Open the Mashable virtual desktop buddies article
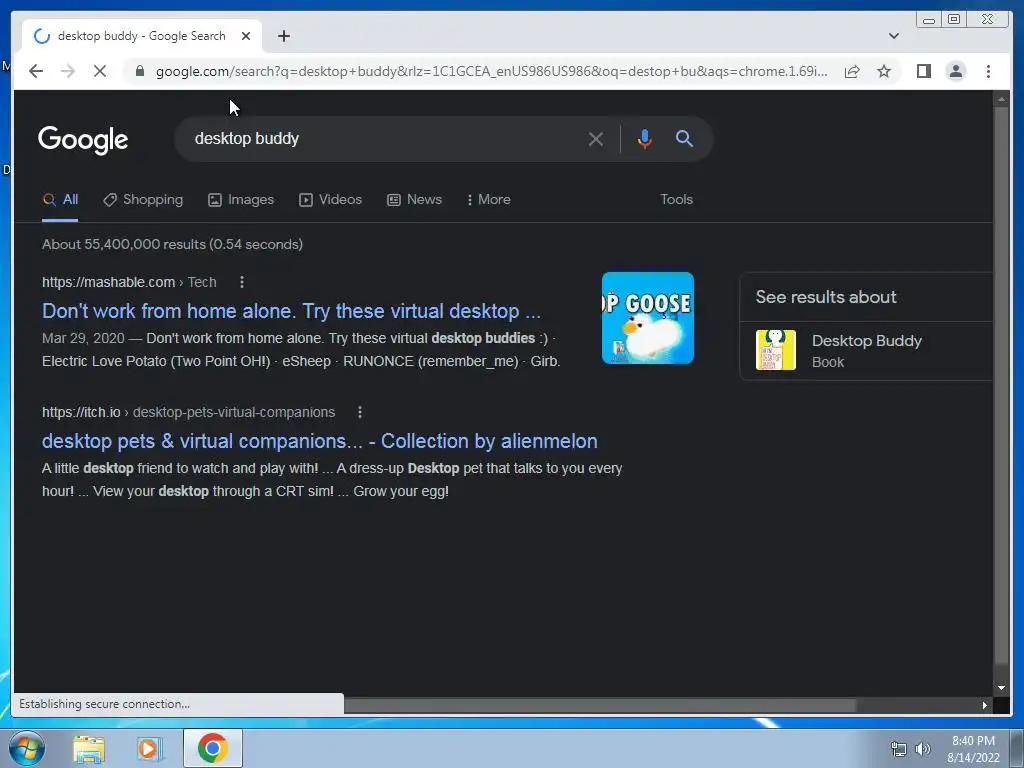Image resolution: width=1024 pixels, height=768 pixels. (291, 311)
